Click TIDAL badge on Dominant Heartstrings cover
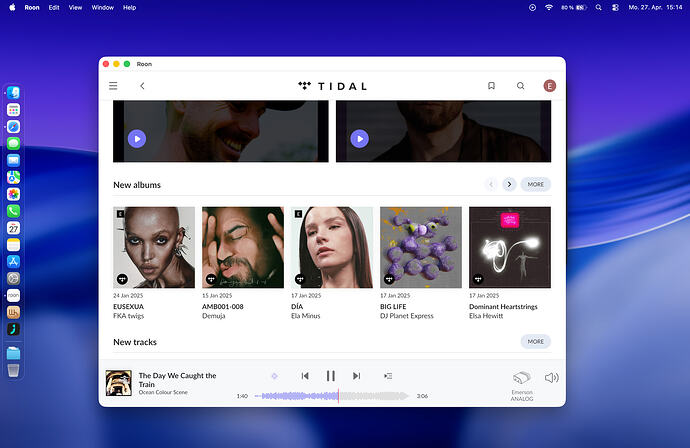This screenshot has height=448, width=690. click(478, 279)
